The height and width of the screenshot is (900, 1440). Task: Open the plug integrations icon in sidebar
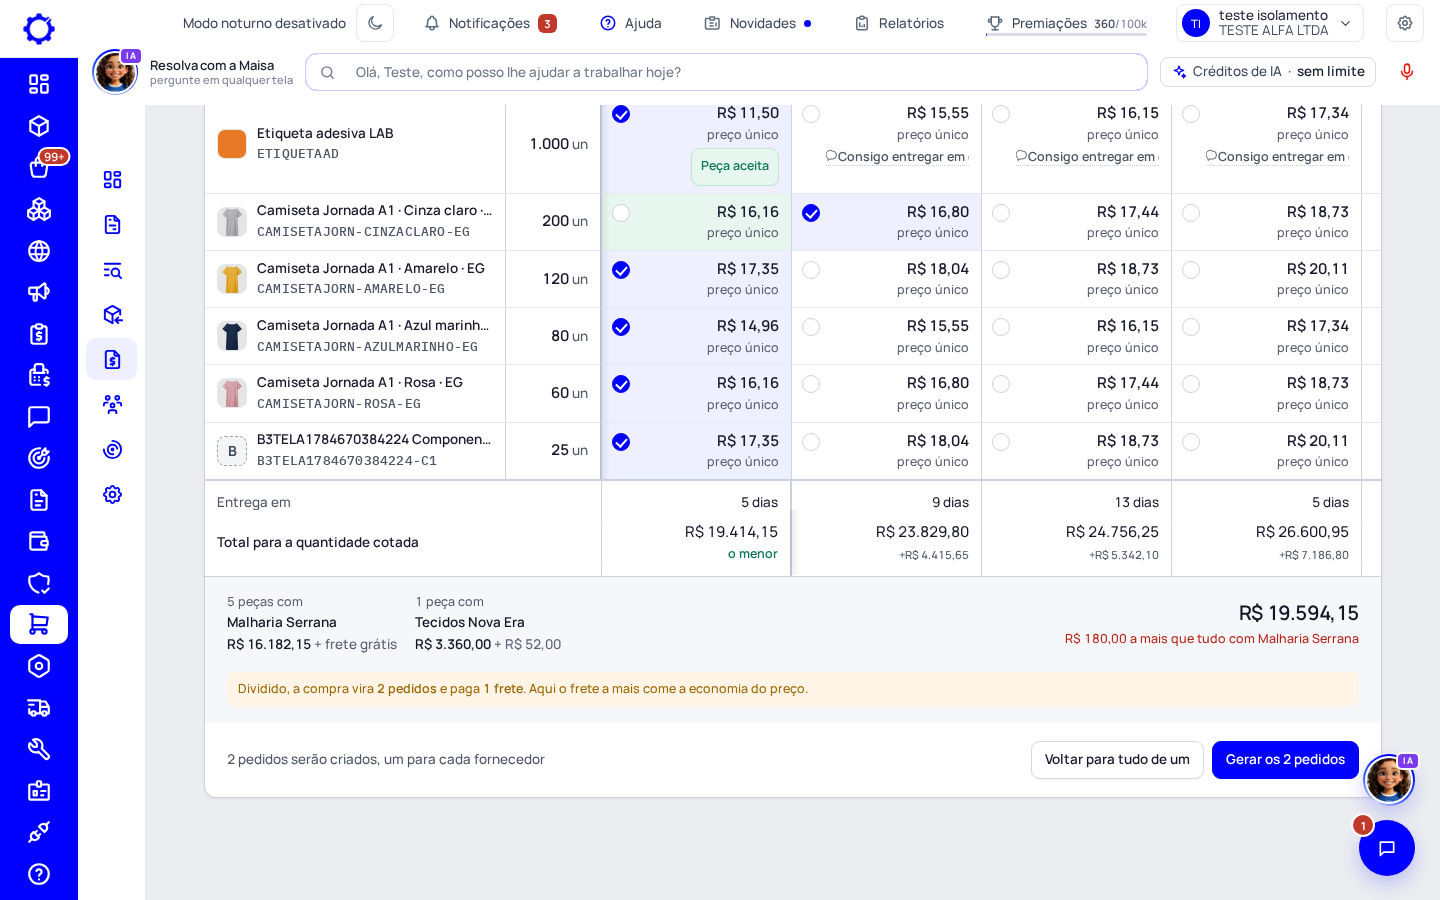(39, 832)
